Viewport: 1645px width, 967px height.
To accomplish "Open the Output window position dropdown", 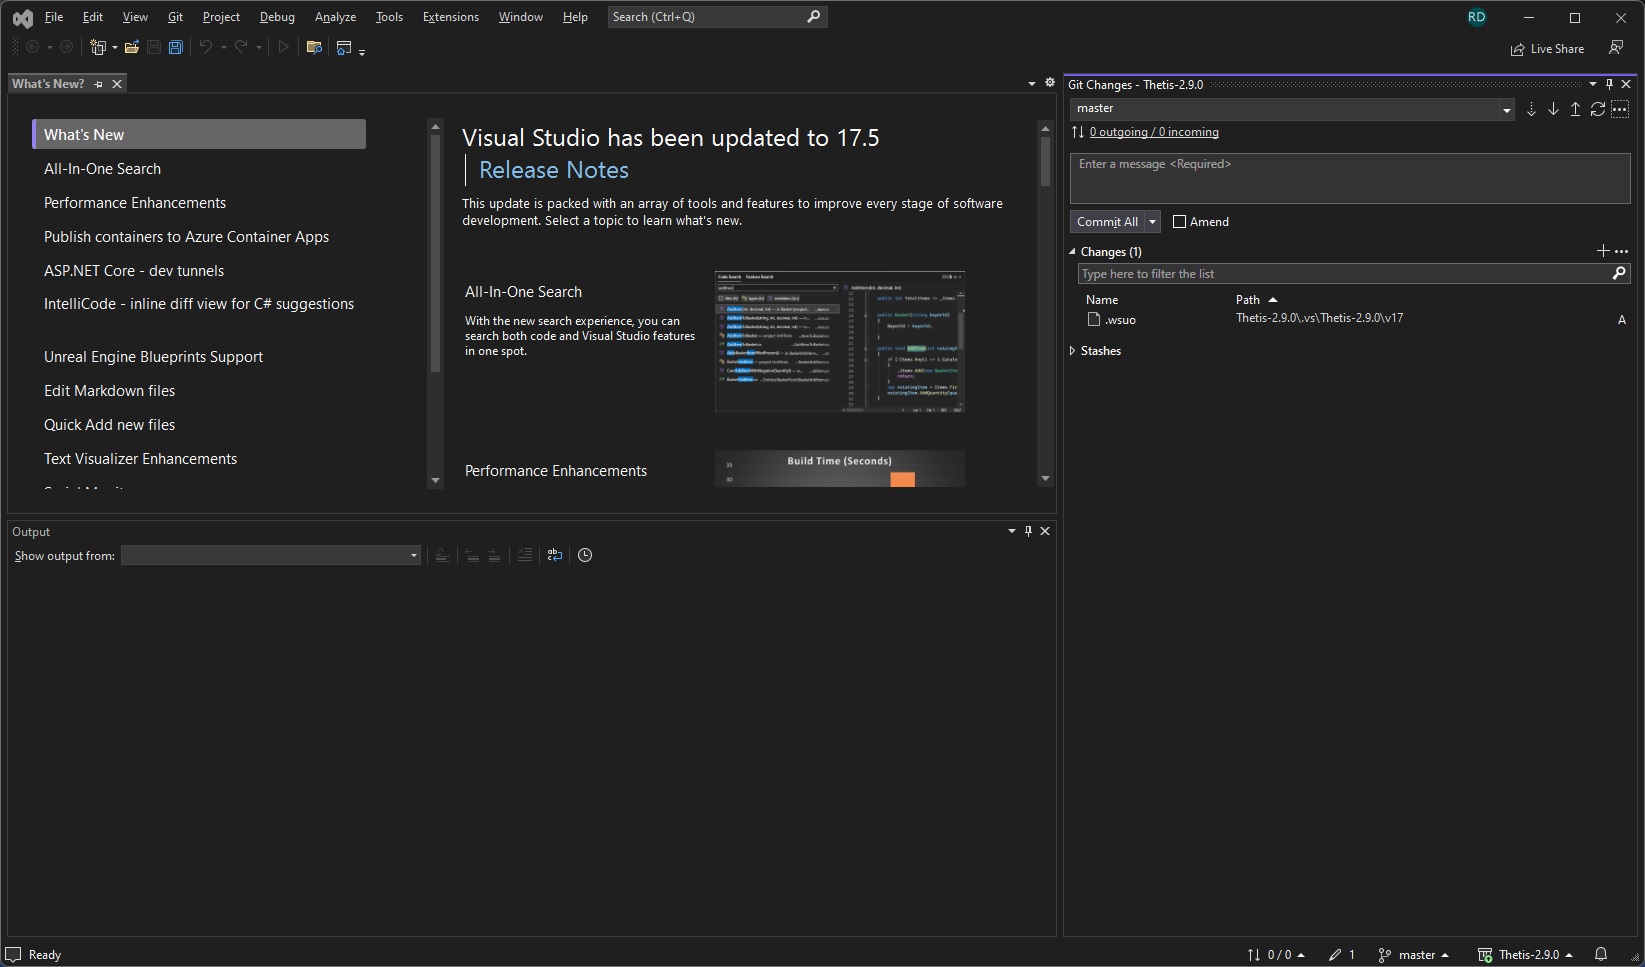I will click(x=1012, y=531).
